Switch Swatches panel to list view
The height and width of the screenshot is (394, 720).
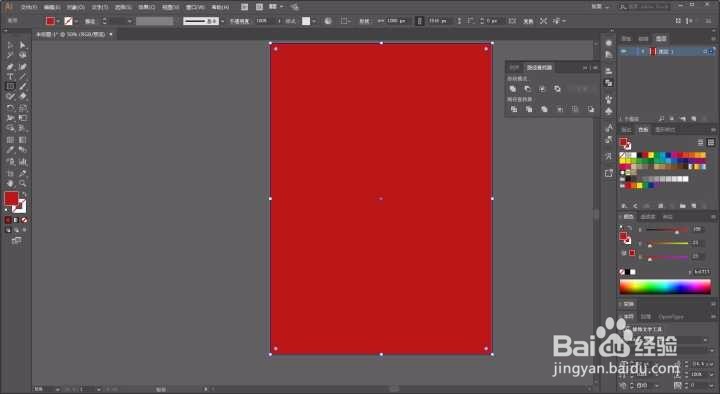(700, 142)
